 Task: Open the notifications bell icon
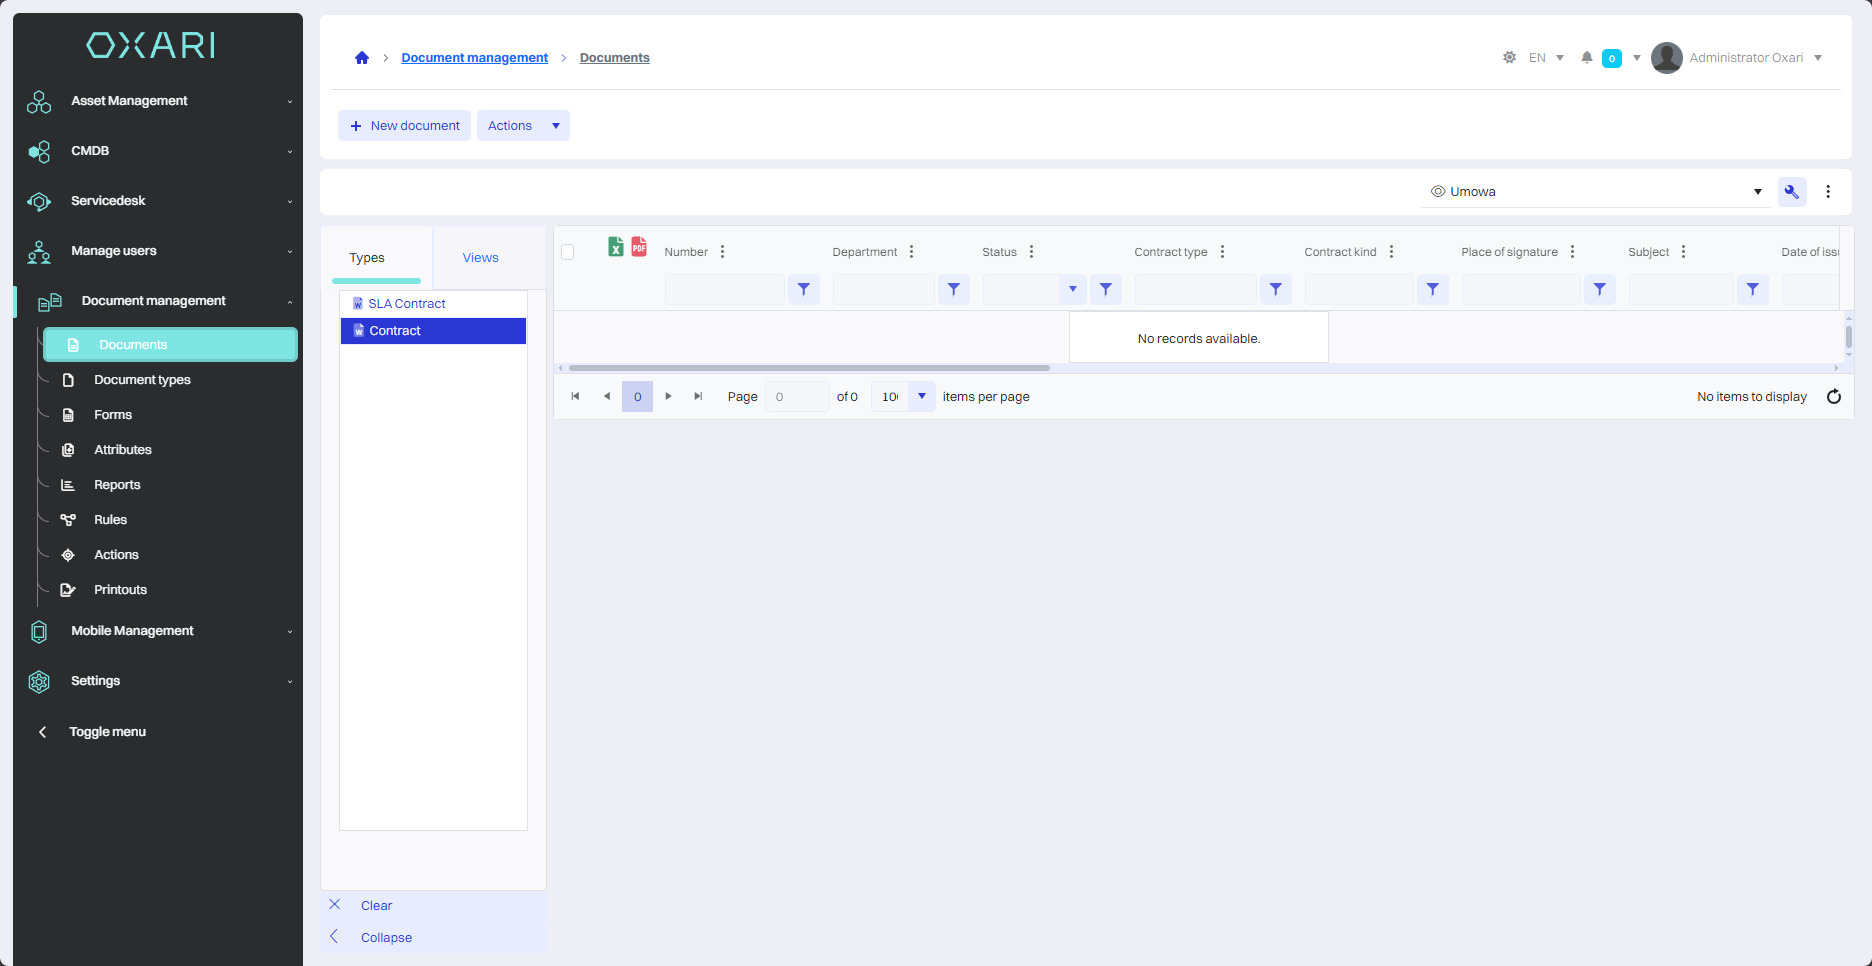[1586, 58]
